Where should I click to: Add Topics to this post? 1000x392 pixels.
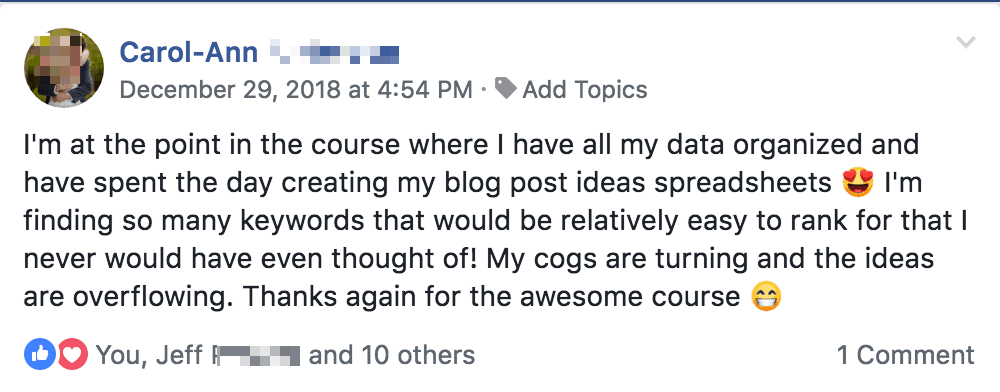[x=585, y=90]
